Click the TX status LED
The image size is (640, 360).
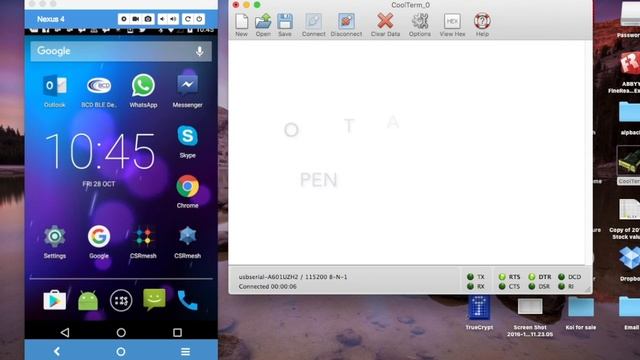[x=470, y=277]
